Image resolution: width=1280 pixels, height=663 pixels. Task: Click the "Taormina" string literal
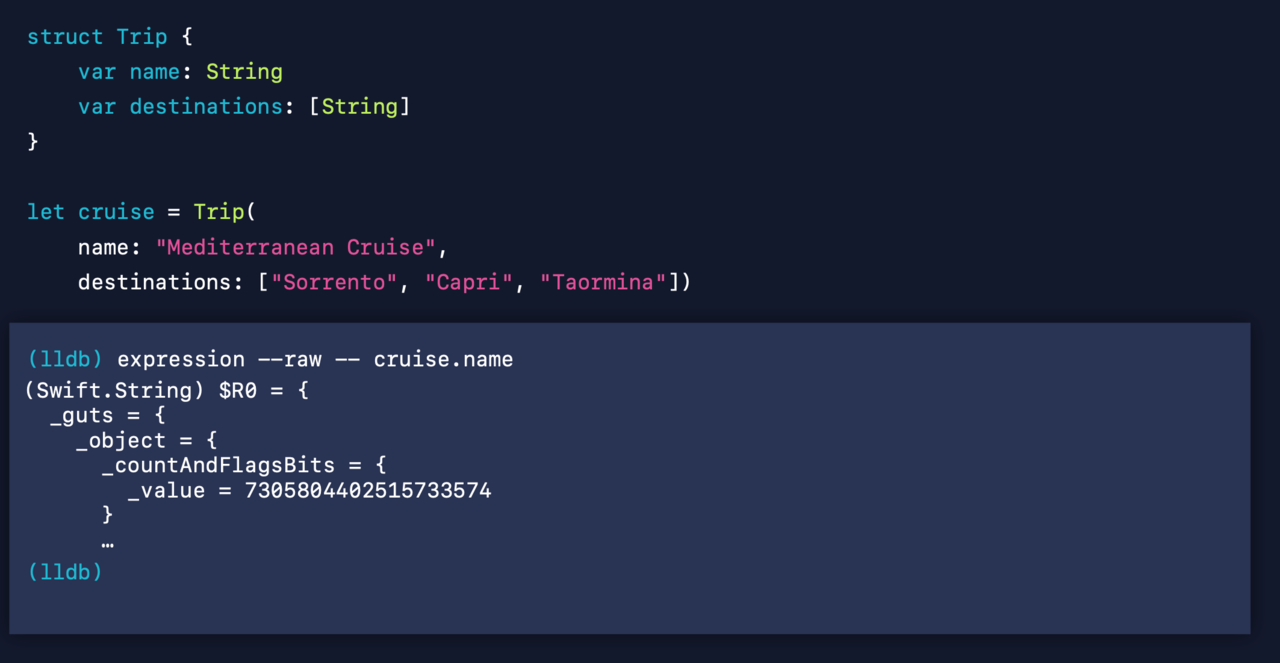tap(603, 282)
